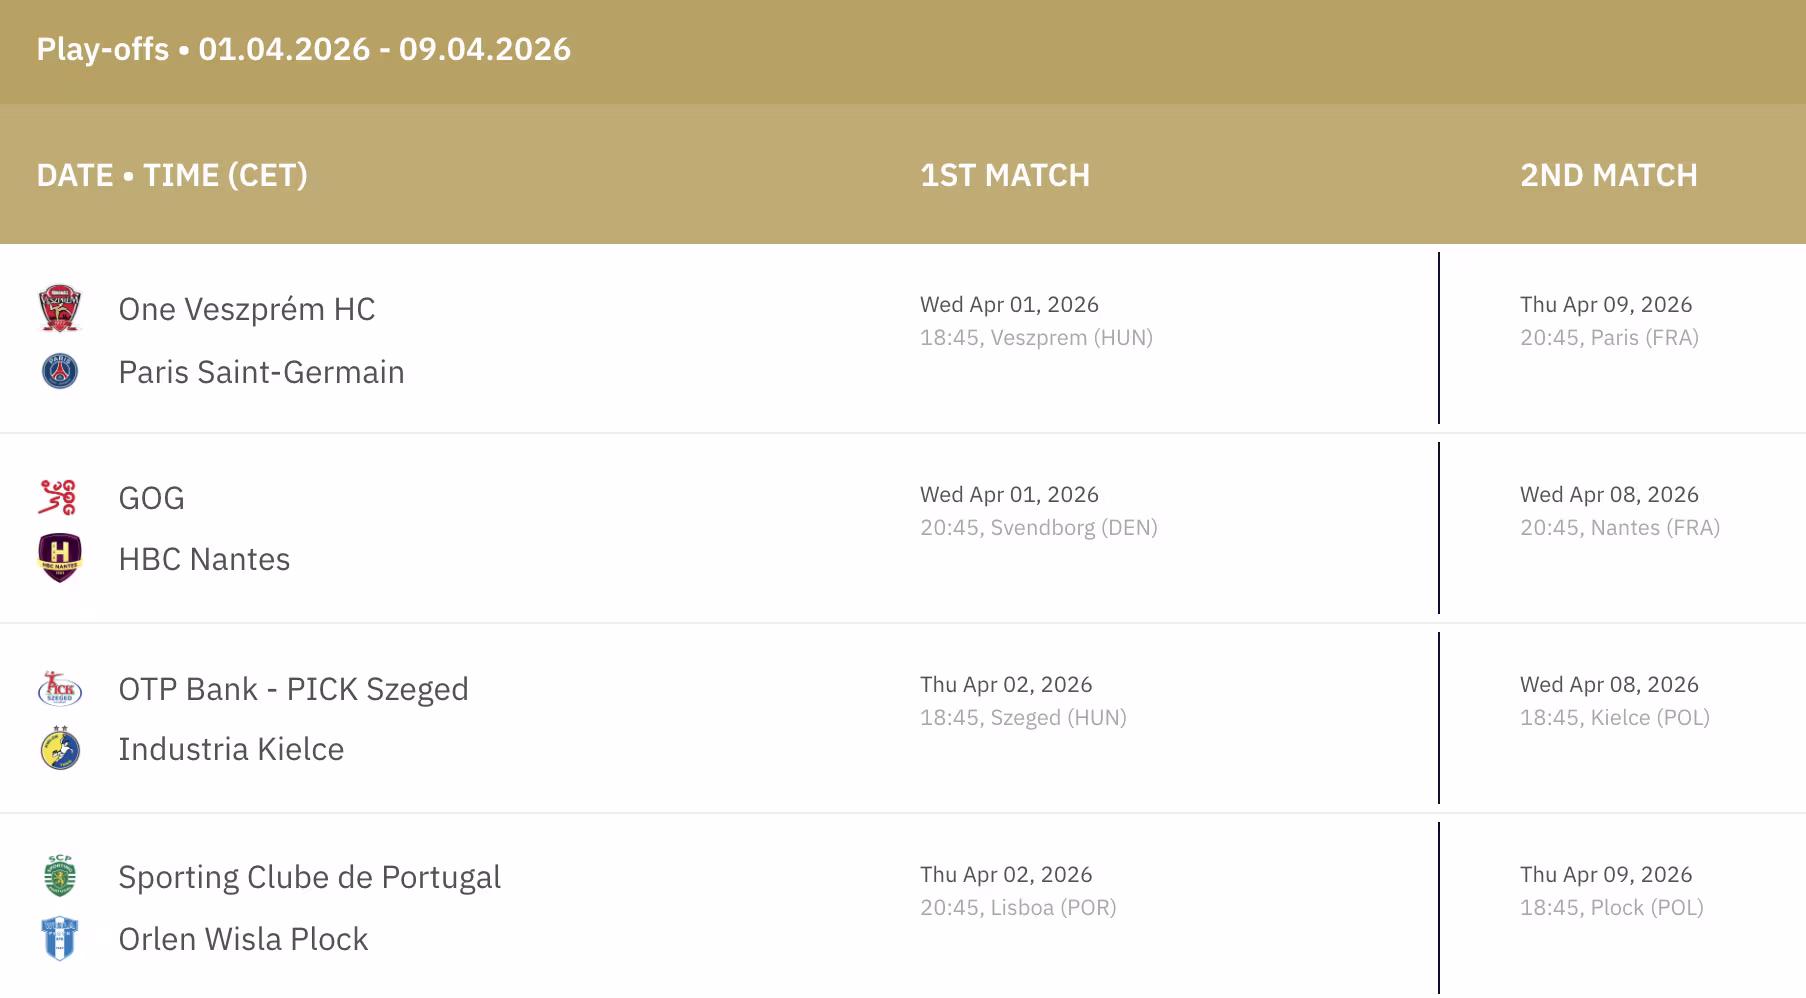
Task: Select the Industria Kielce team name
Action: 231,749
